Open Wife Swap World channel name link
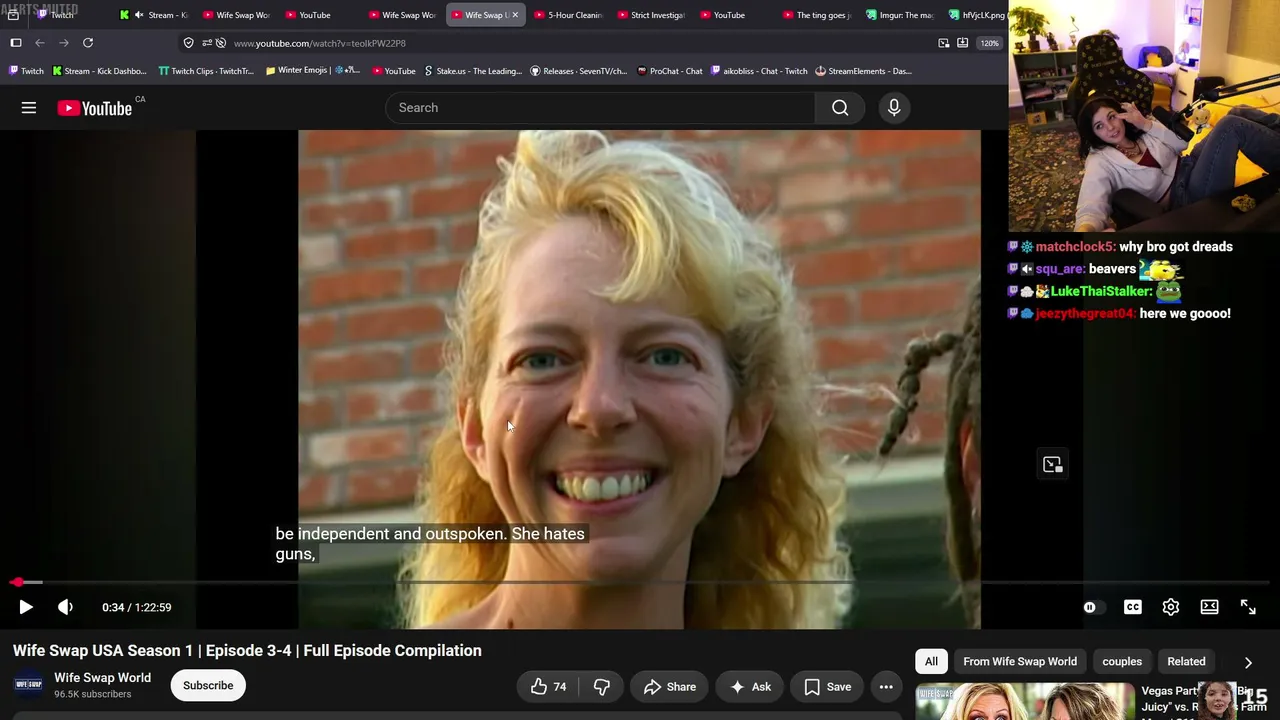 coord(102,677)
